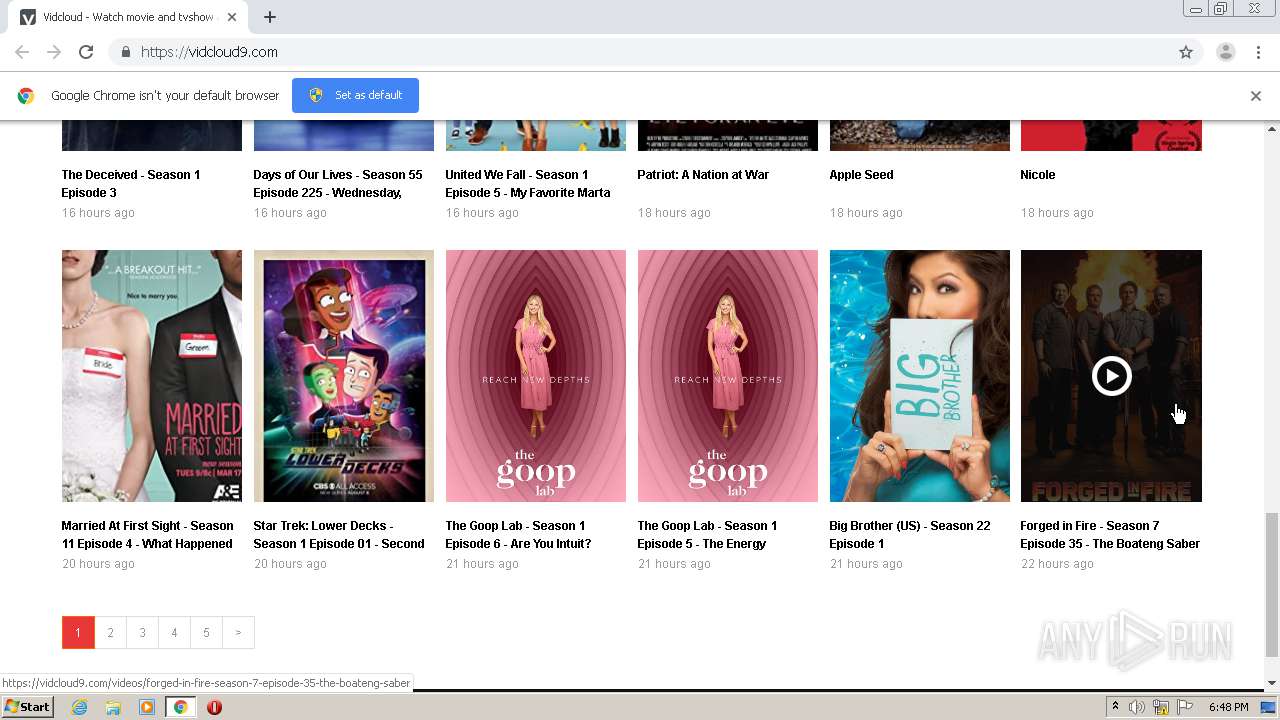Image resolution: width=1280 pixels, height=720 pixels.
Task: Dismiss the default browser notification bar
Action: click(1256, 96)
